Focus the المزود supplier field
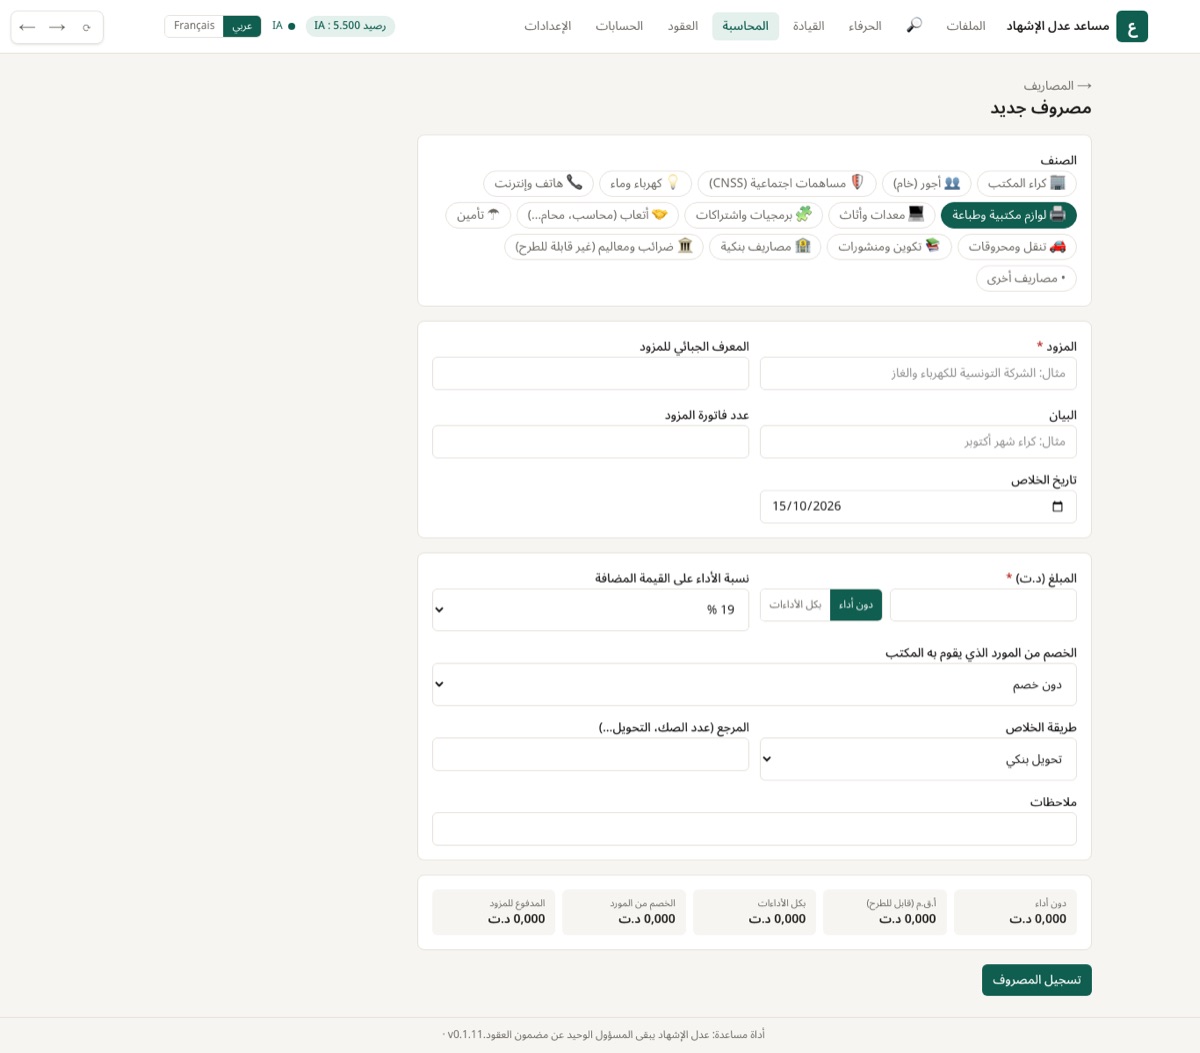 click(918, 374)
